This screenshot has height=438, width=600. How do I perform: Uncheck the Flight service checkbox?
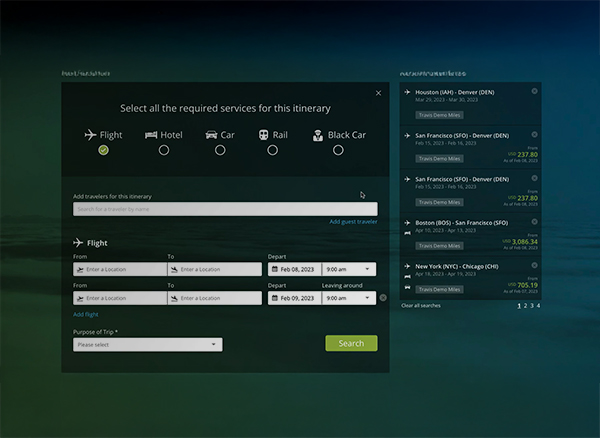pyautogui.click(x=103, y=150)
